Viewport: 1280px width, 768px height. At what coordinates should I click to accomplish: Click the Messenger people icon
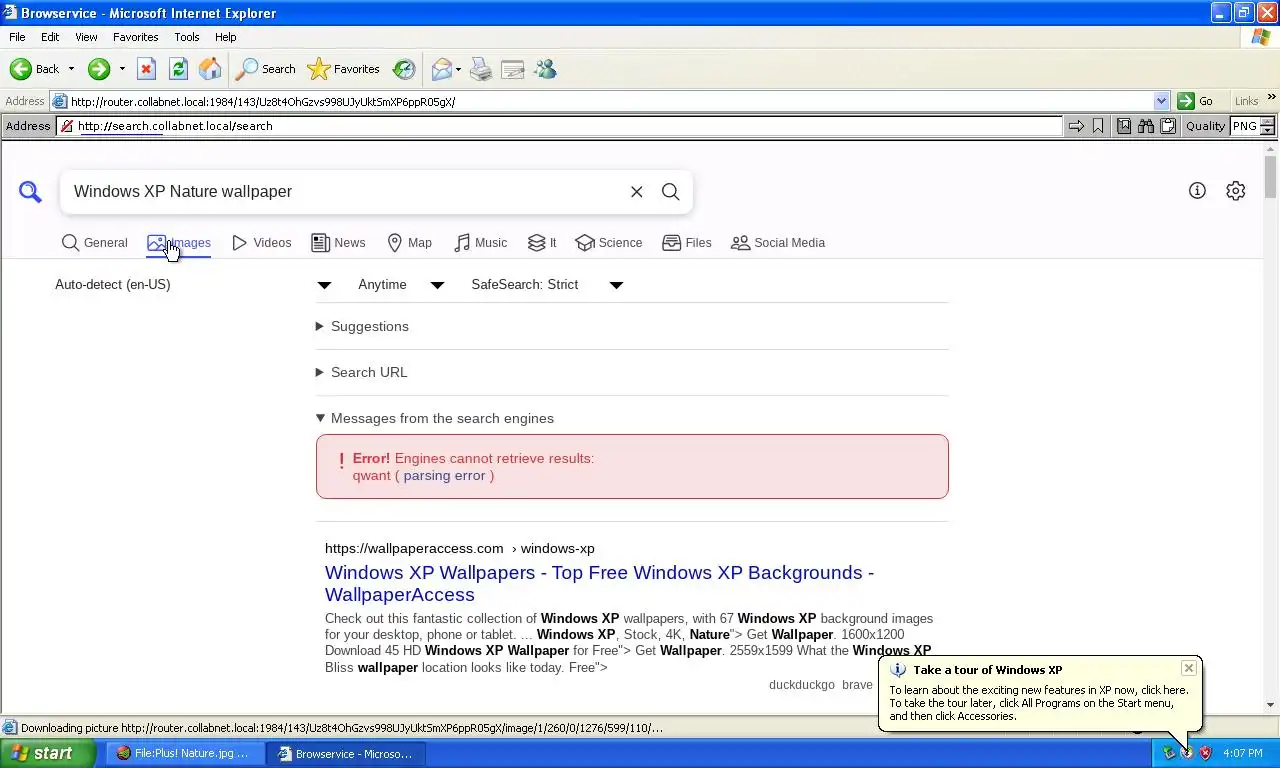[x=545, y=69]
